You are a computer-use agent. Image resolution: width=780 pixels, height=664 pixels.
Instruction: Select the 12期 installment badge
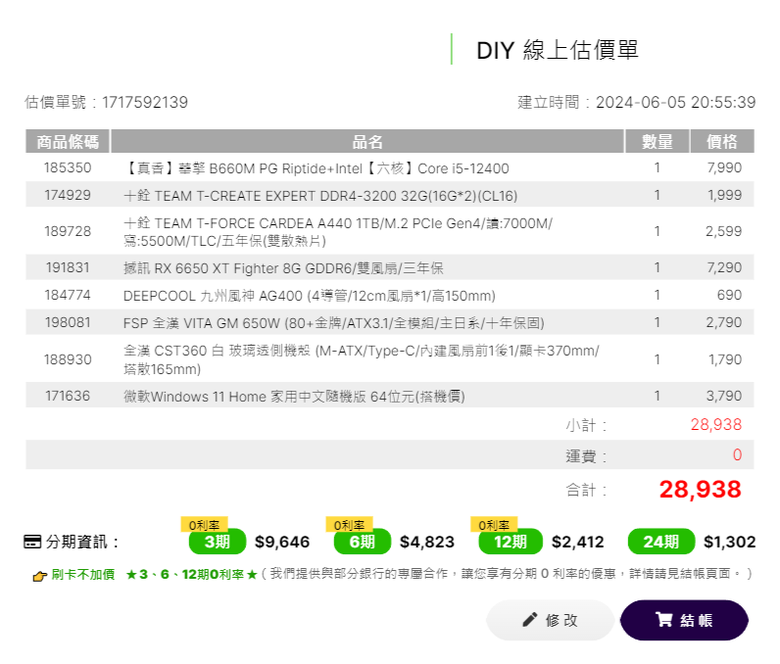pos(510,541)
